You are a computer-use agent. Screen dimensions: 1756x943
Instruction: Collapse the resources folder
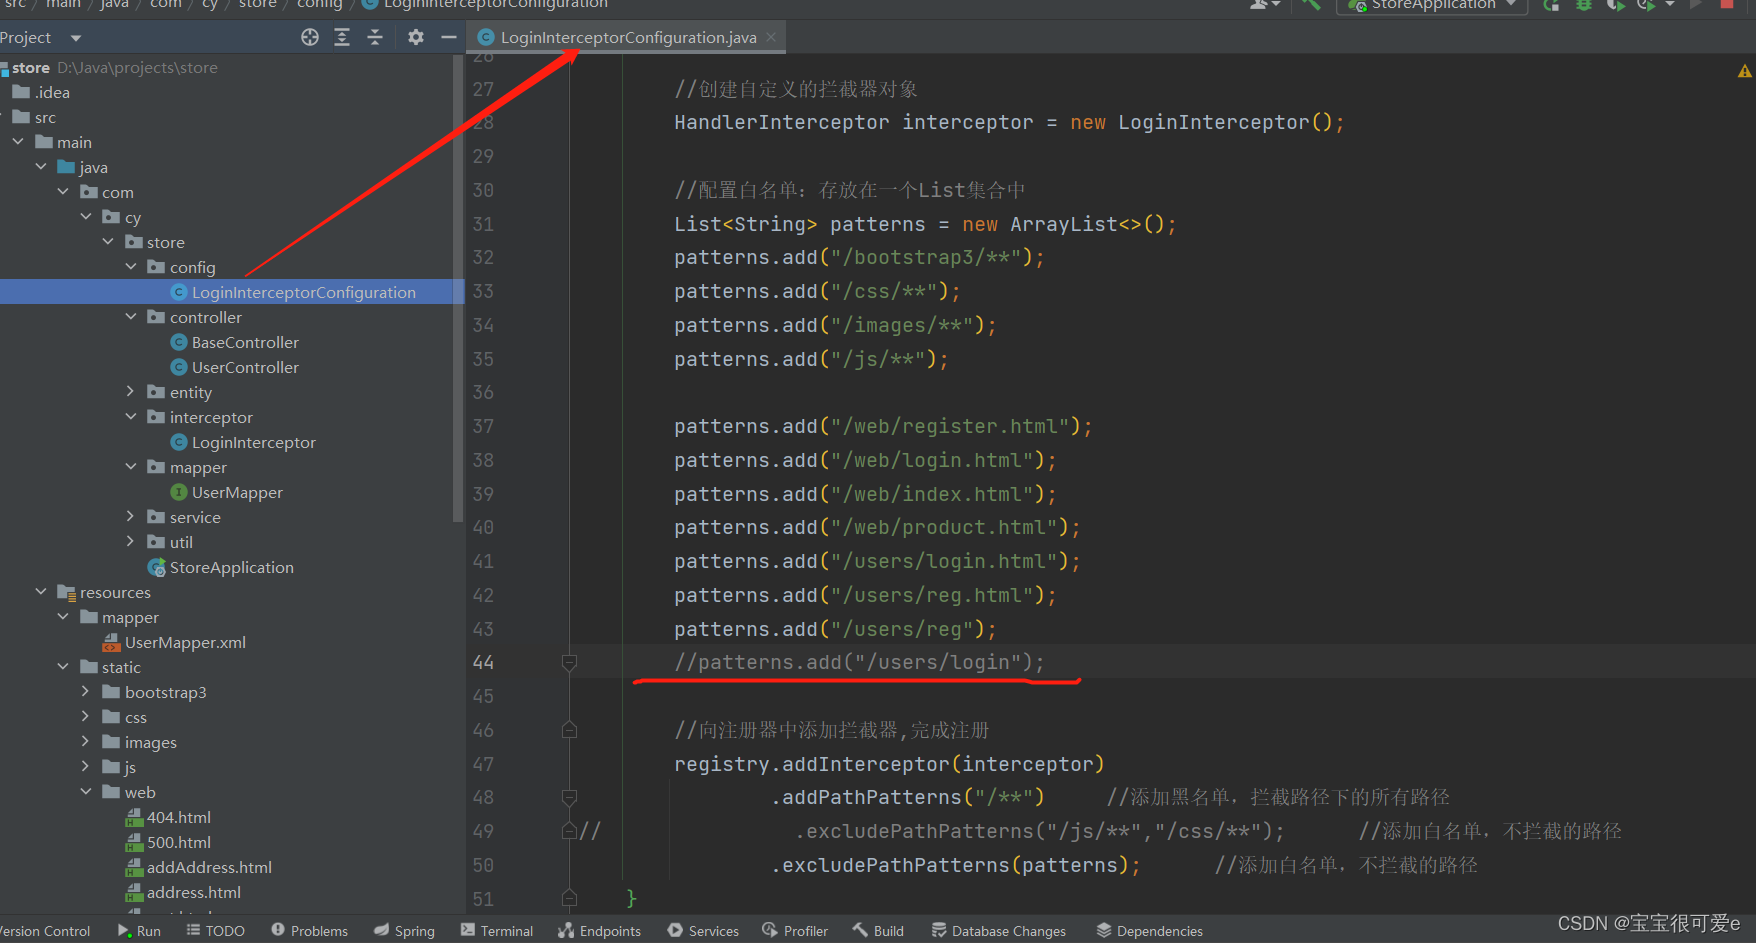click(x=41, y=592)
